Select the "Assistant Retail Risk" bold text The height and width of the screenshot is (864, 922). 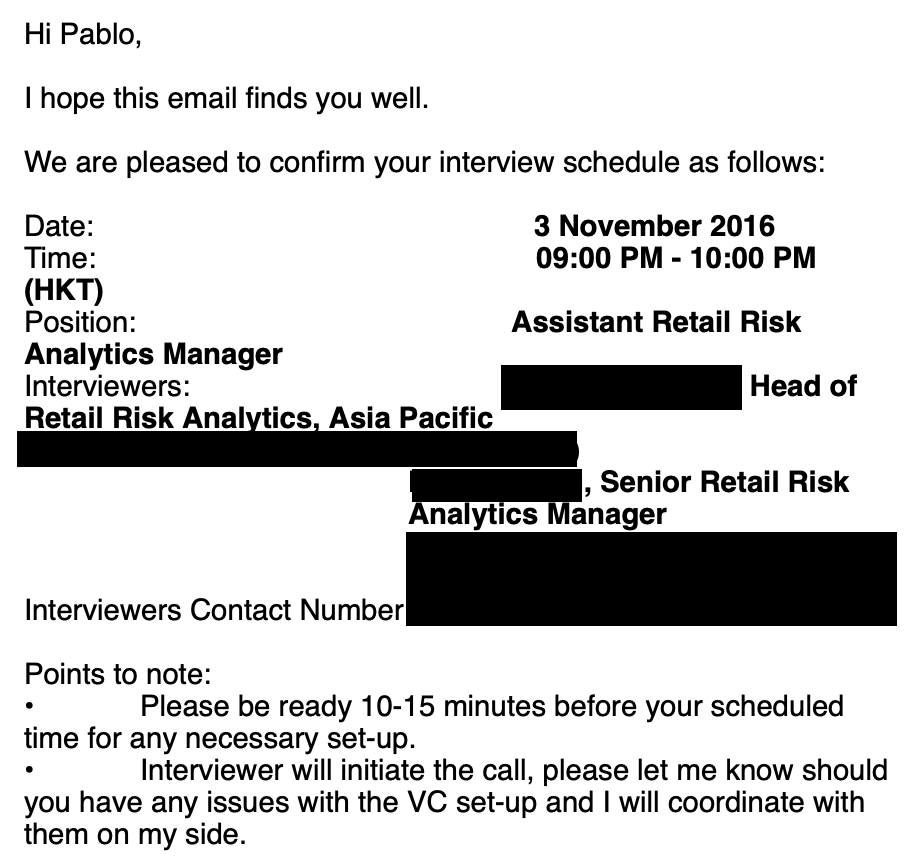click(656, 323)
